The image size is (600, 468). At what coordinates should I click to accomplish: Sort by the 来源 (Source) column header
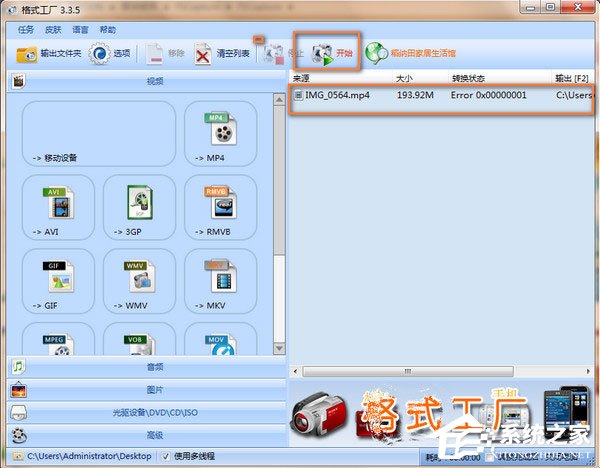(301, 78)
